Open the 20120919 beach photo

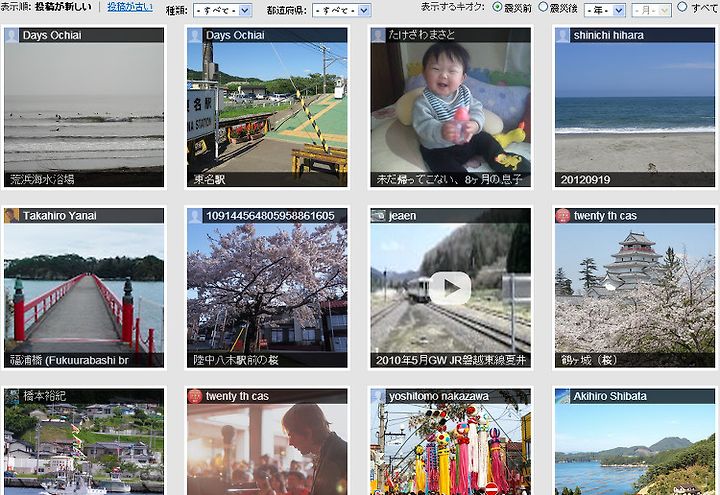(x=635, y=107)
